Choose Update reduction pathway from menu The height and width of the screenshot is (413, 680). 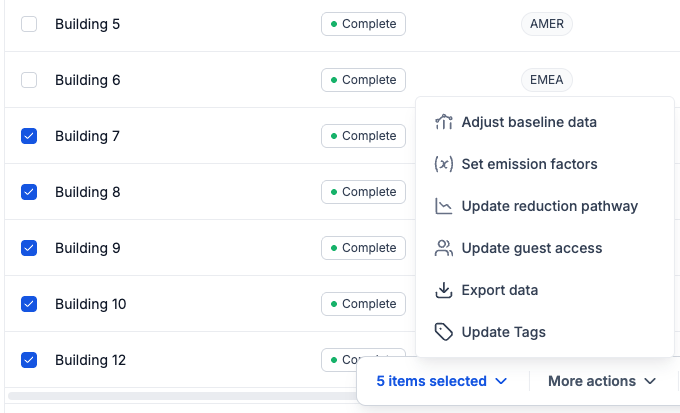[549, 206]
